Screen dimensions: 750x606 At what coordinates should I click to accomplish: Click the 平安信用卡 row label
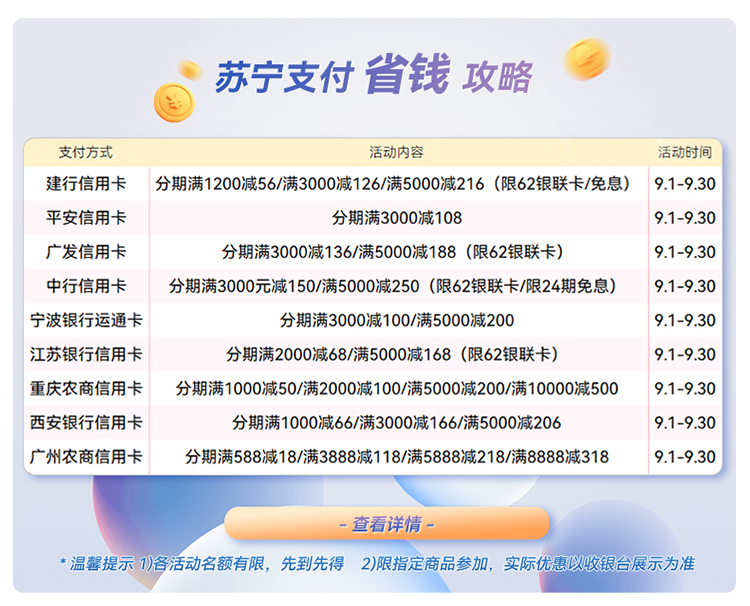tap(86, 218)
